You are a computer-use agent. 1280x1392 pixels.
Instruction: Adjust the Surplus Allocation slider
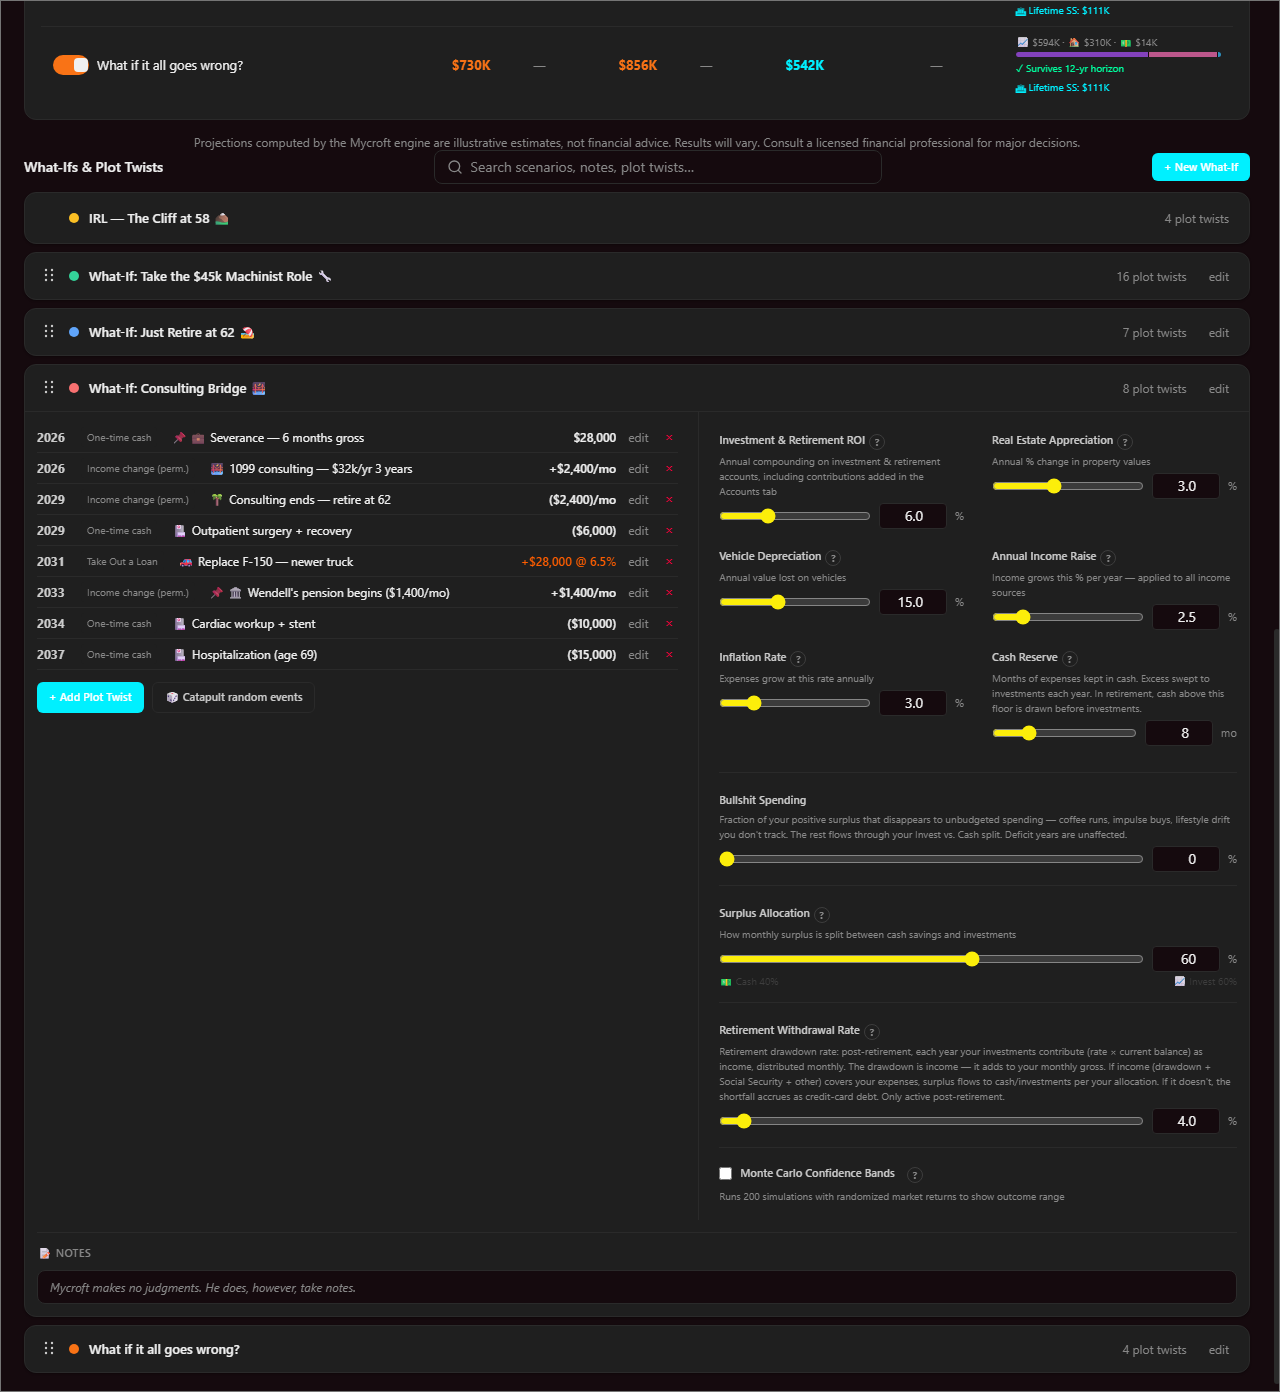[931, 959]
